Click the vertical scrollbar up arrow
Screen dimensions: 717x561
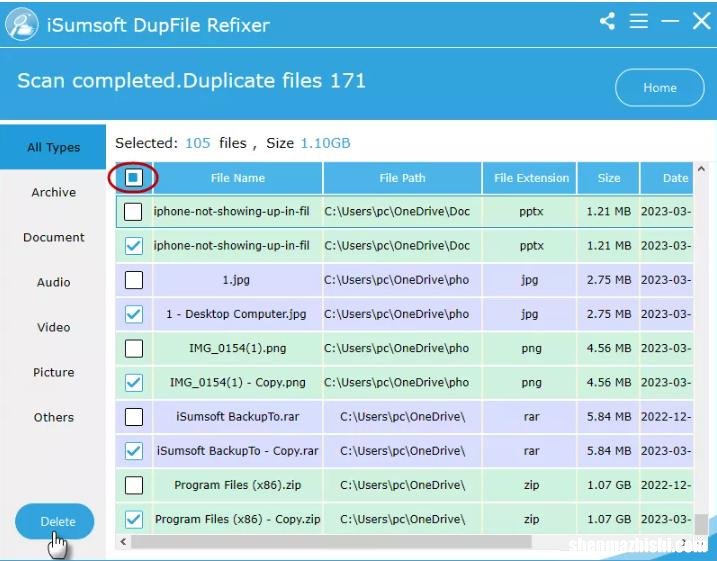[701, 169]
